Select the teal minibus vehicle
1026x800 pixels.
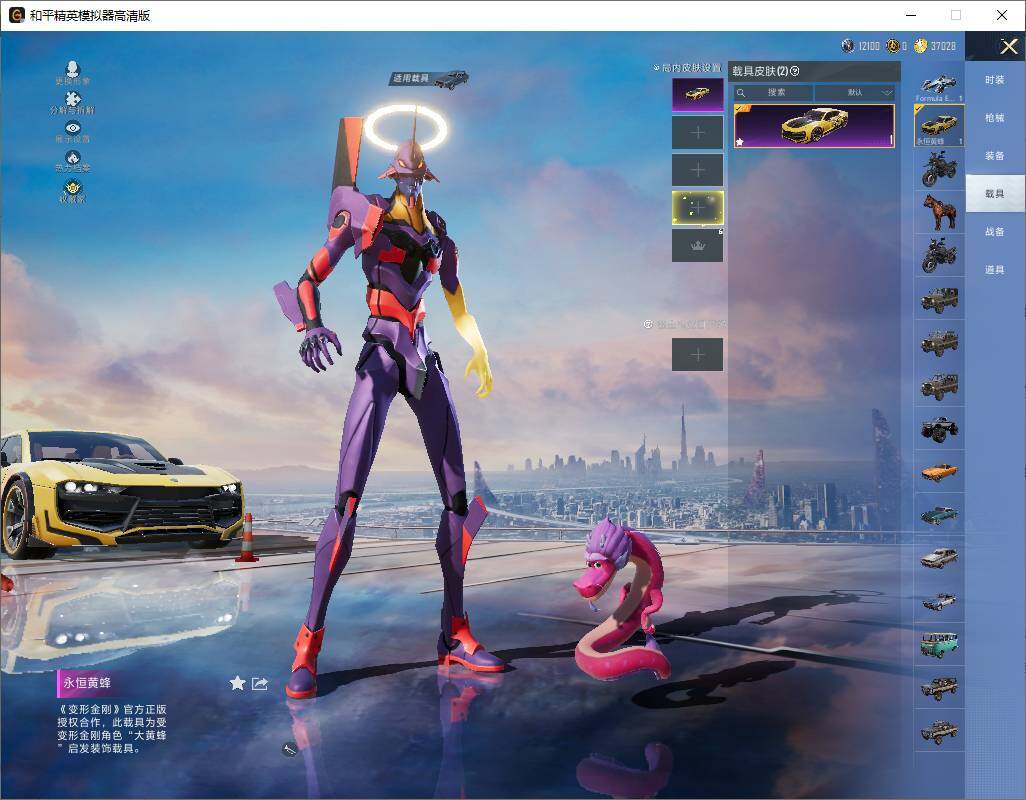click(x=939, y=644)
